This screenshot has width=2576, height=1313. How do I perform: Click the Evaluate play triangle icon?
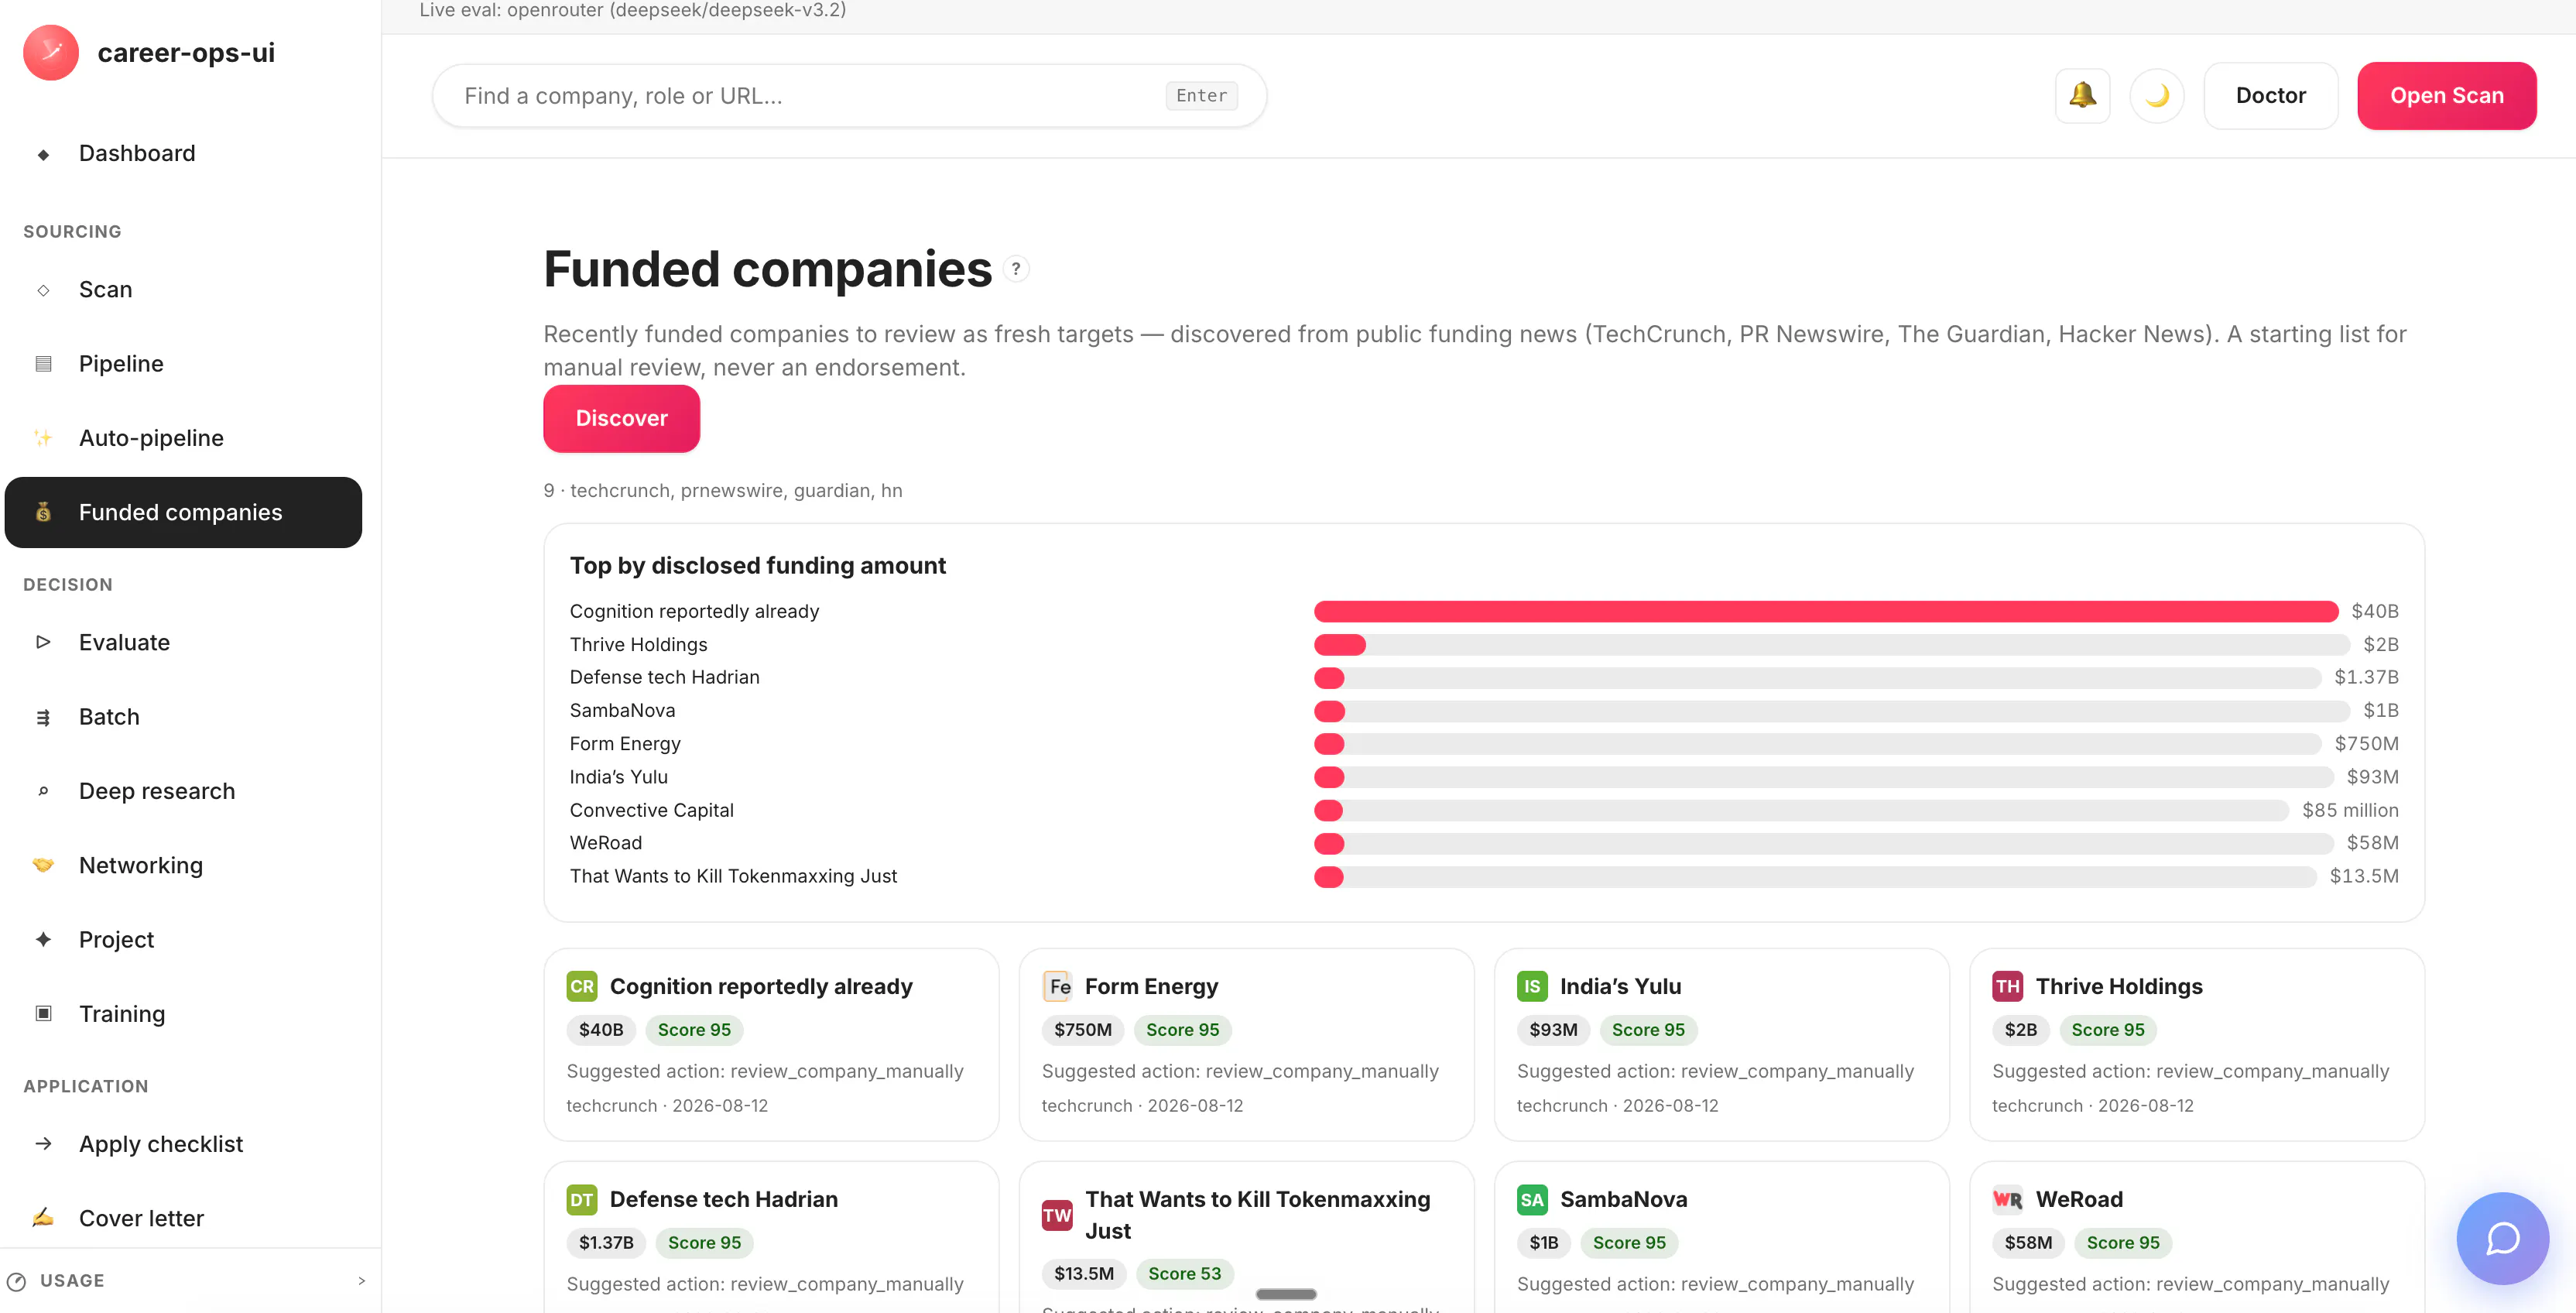(43, 642)
